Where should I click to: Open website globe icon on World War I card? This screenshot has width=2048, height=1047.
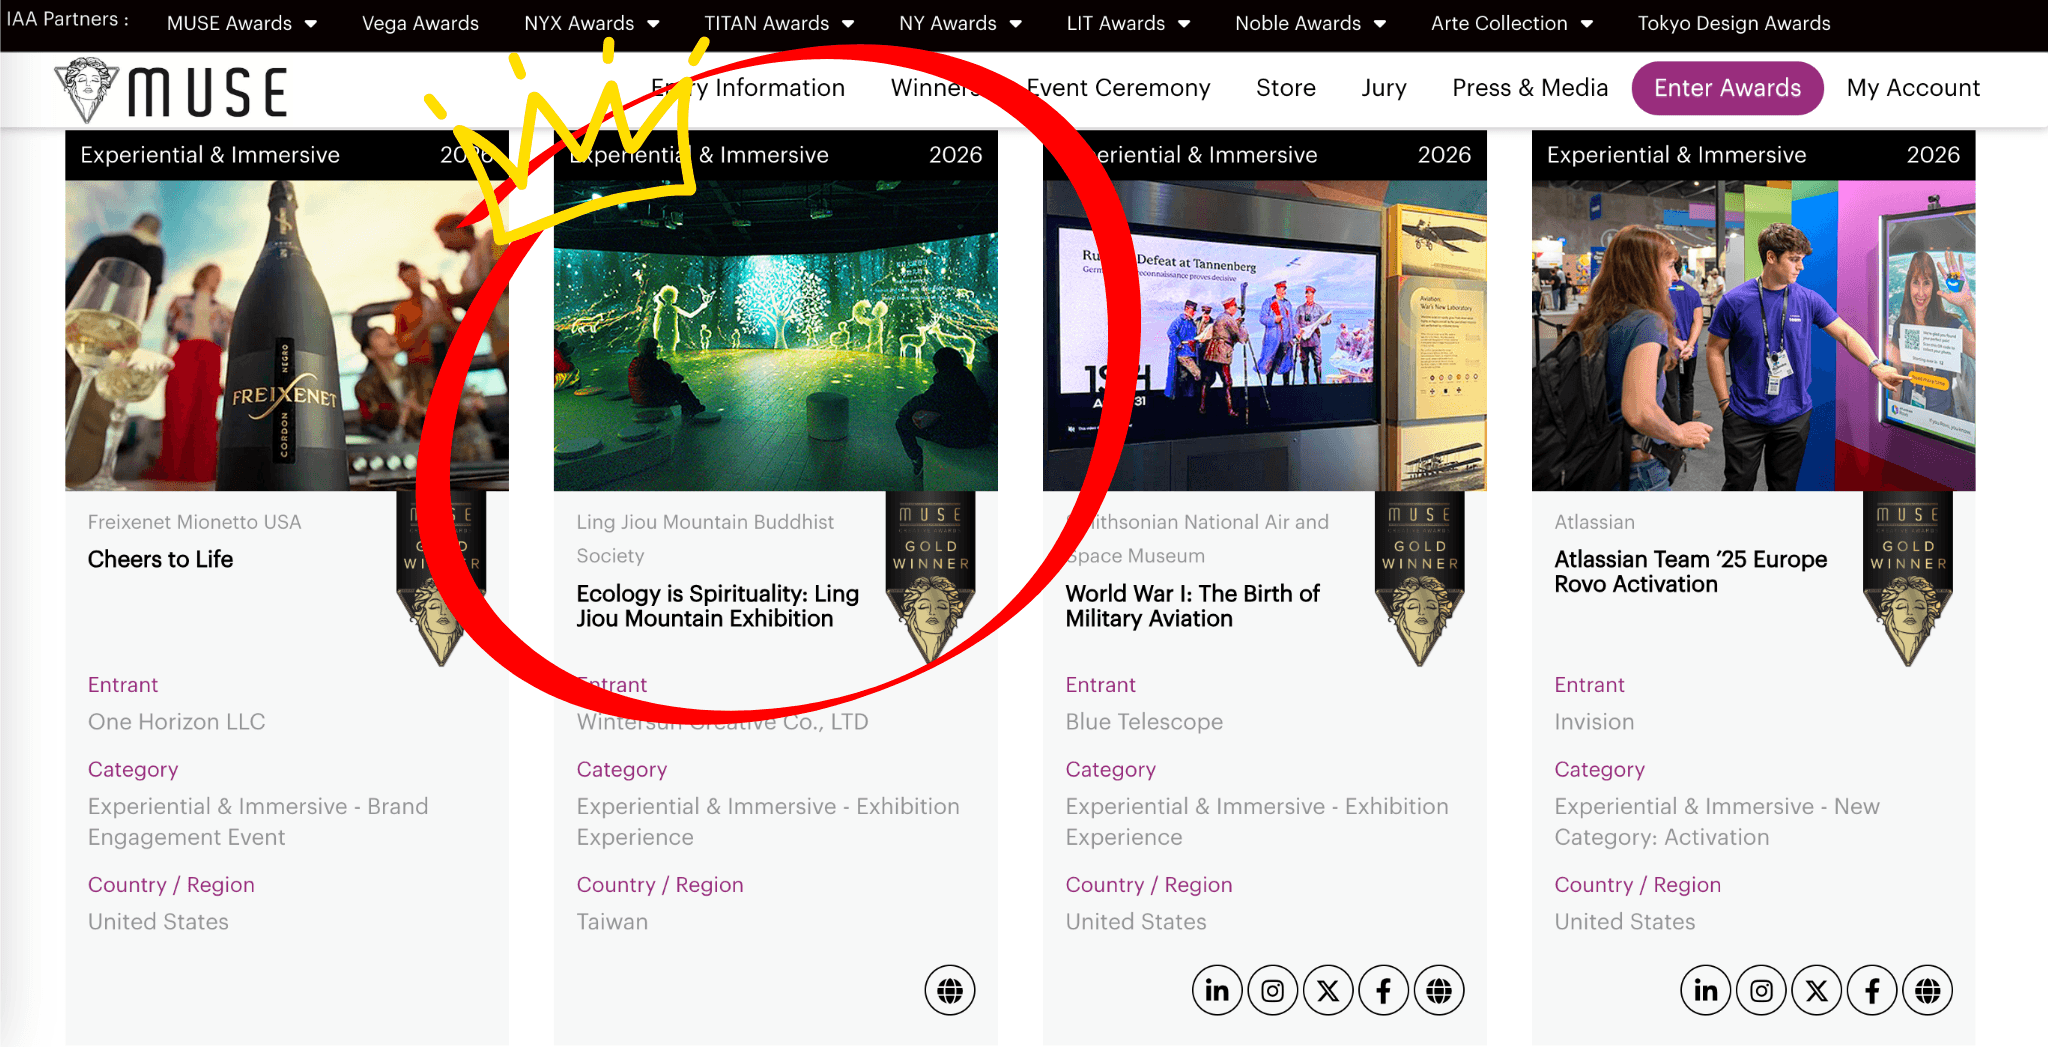(x=1439, y=991)
